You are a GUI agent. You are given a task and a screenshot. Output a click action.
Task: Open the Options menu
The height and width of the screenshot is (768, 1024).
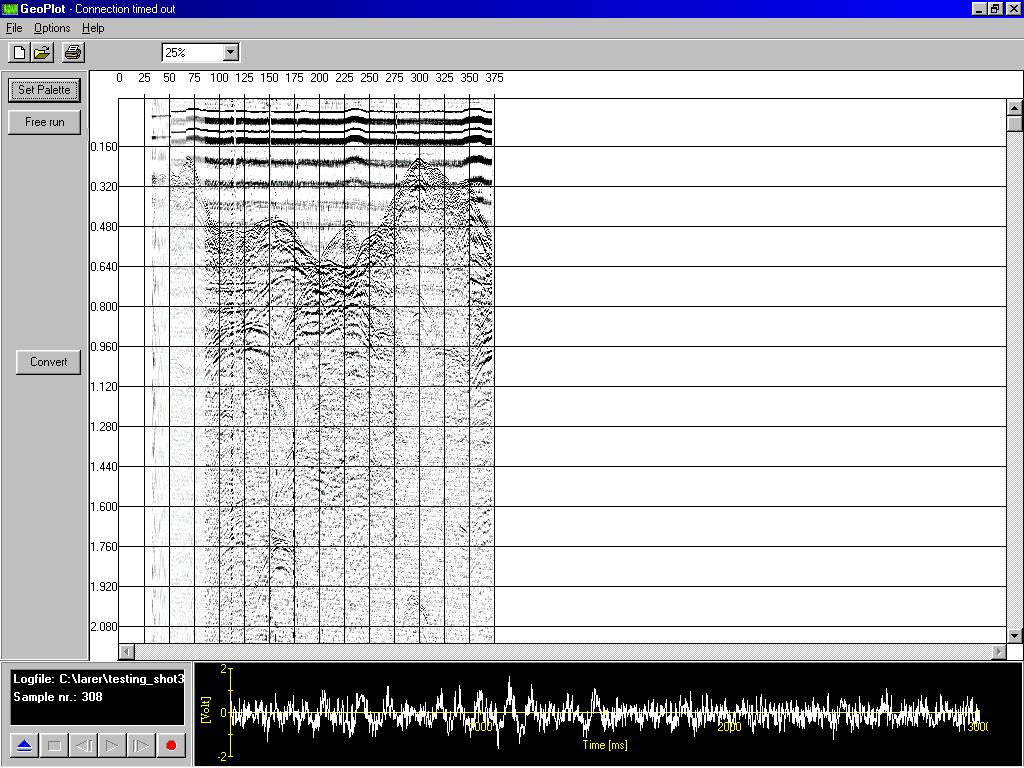click(52, 28)
